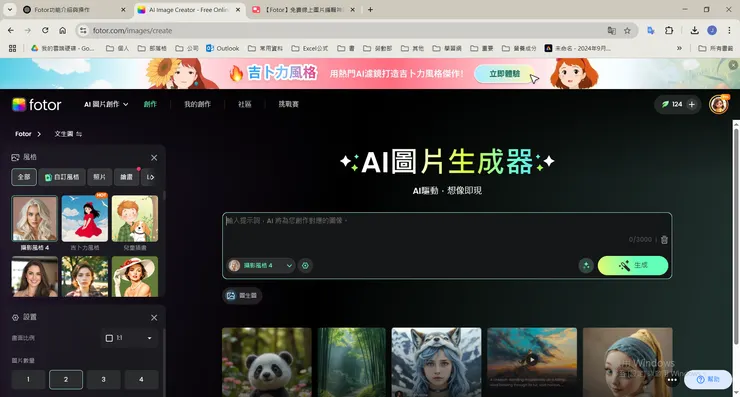
Task: Set image count to 3
Action: (103, 380)
